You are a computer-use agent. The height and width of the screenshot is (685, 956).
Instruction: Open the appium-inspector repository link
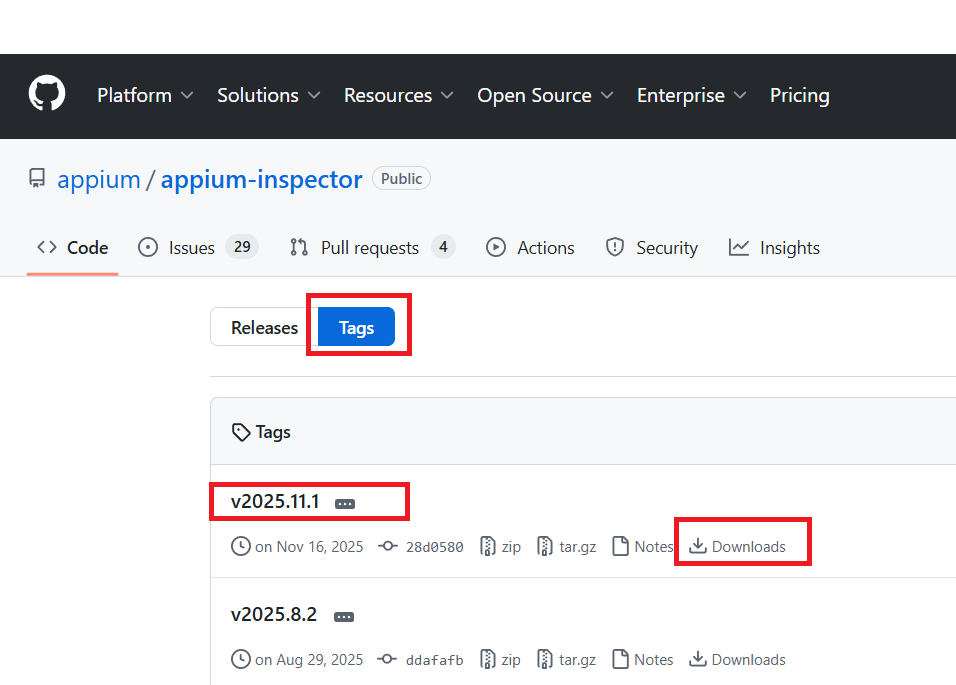pyautogui.click(x=262, y=180)
